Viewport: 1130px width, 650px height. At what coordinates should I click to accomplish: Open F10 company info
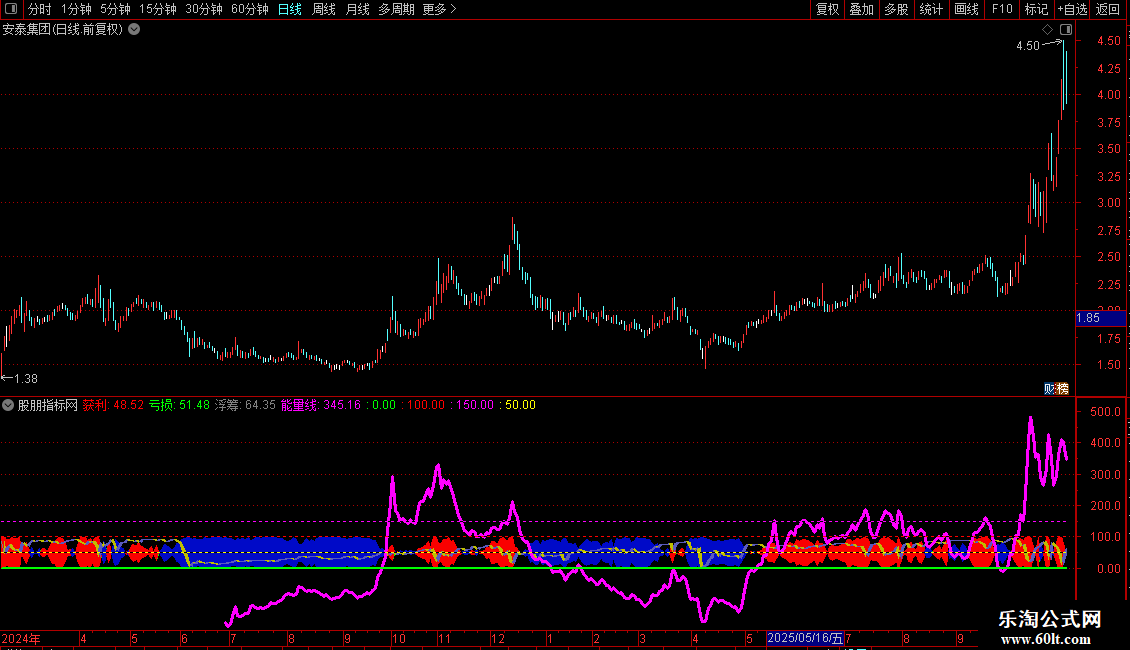click(1002, 9)
